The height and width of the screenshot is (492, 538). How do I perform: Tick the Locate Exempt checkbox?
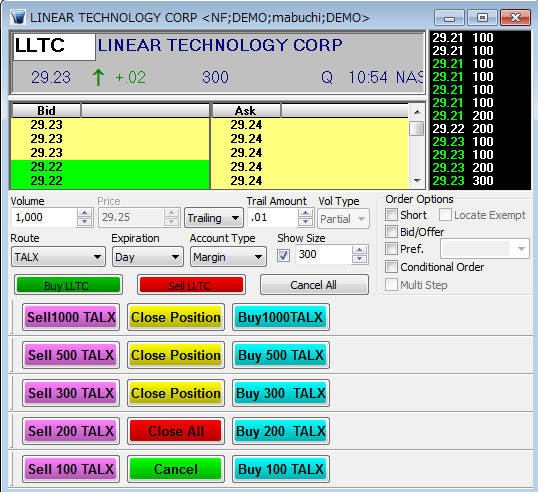(445, 215)
